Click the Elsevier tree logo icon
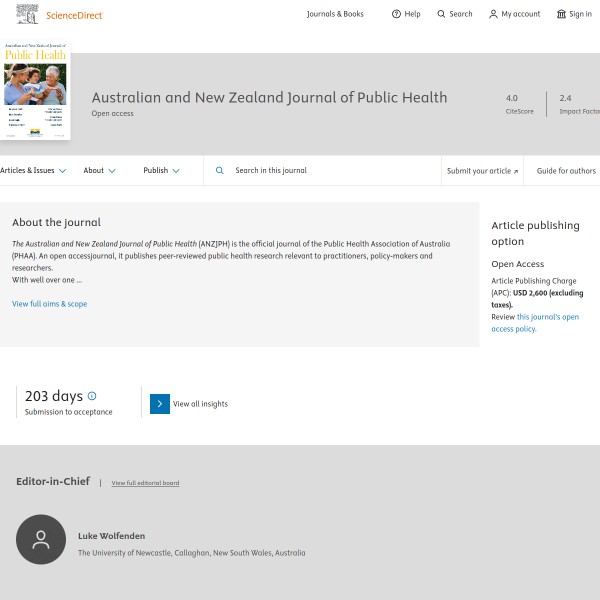Image resolution: width=600 pixels, height=600 pixels. [27, 14]
